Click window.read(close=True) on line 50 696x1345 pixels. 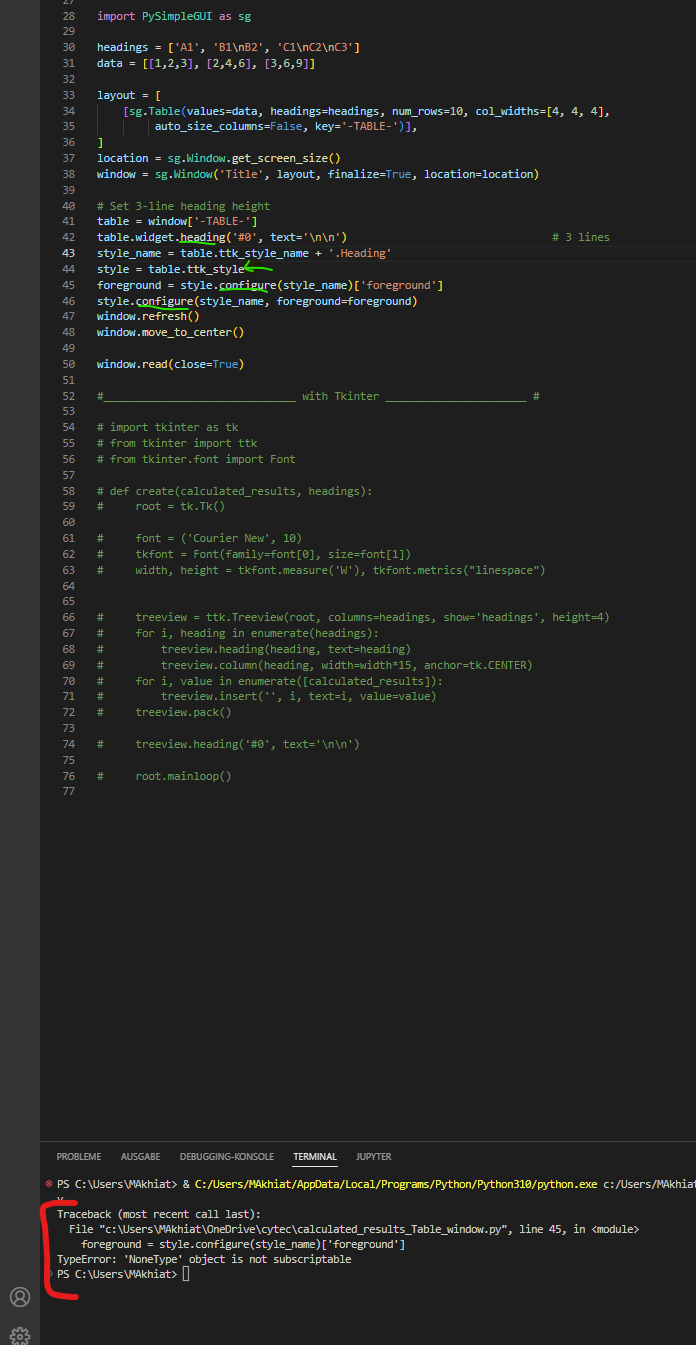point(173,363)
